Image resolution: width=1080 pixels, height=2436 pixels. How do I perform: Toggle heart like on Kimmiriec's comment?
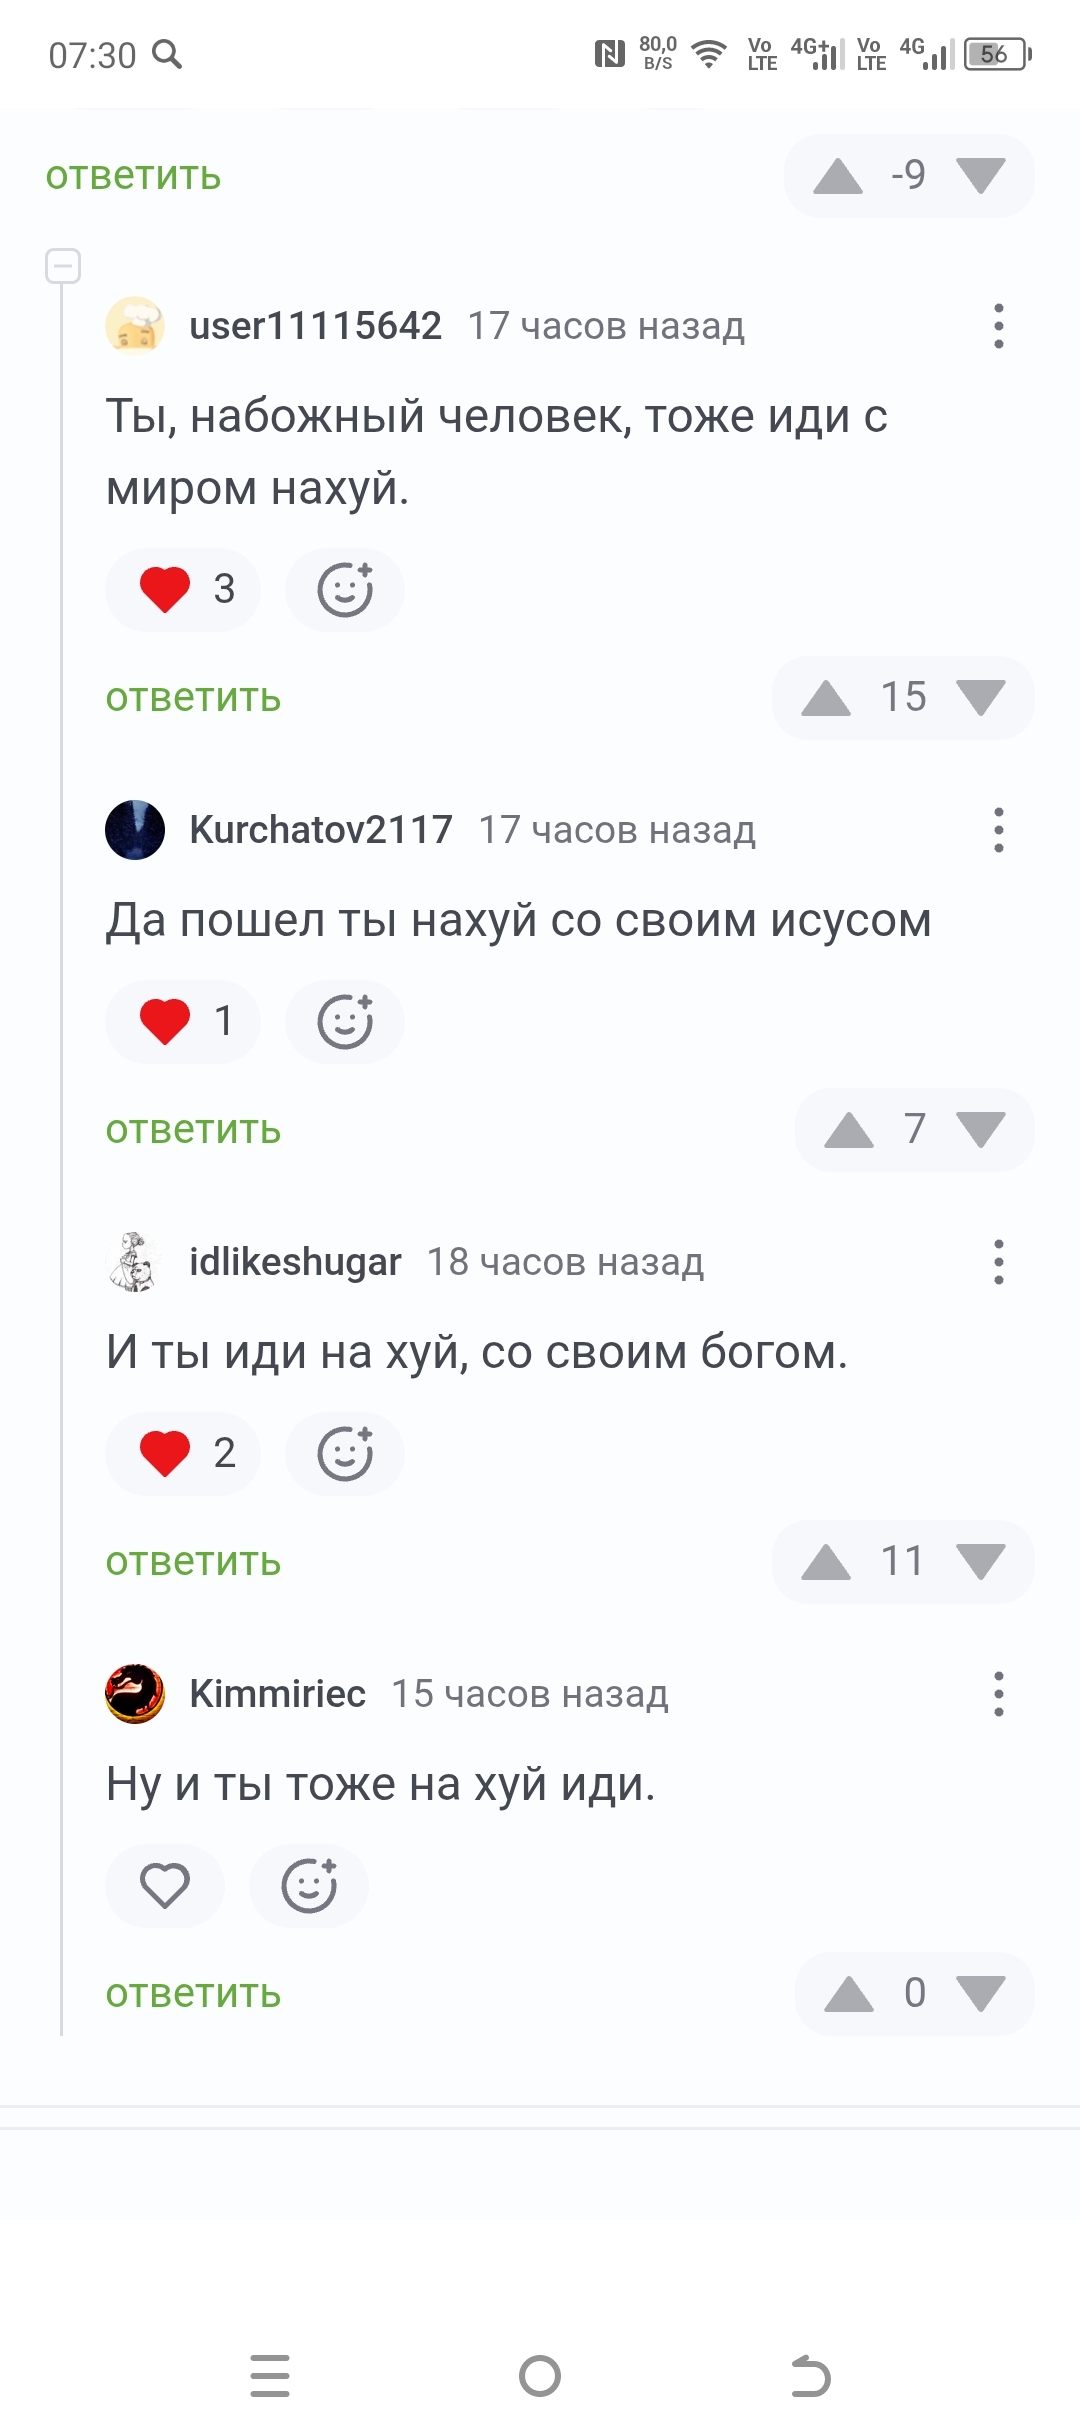coord(165,1886)
